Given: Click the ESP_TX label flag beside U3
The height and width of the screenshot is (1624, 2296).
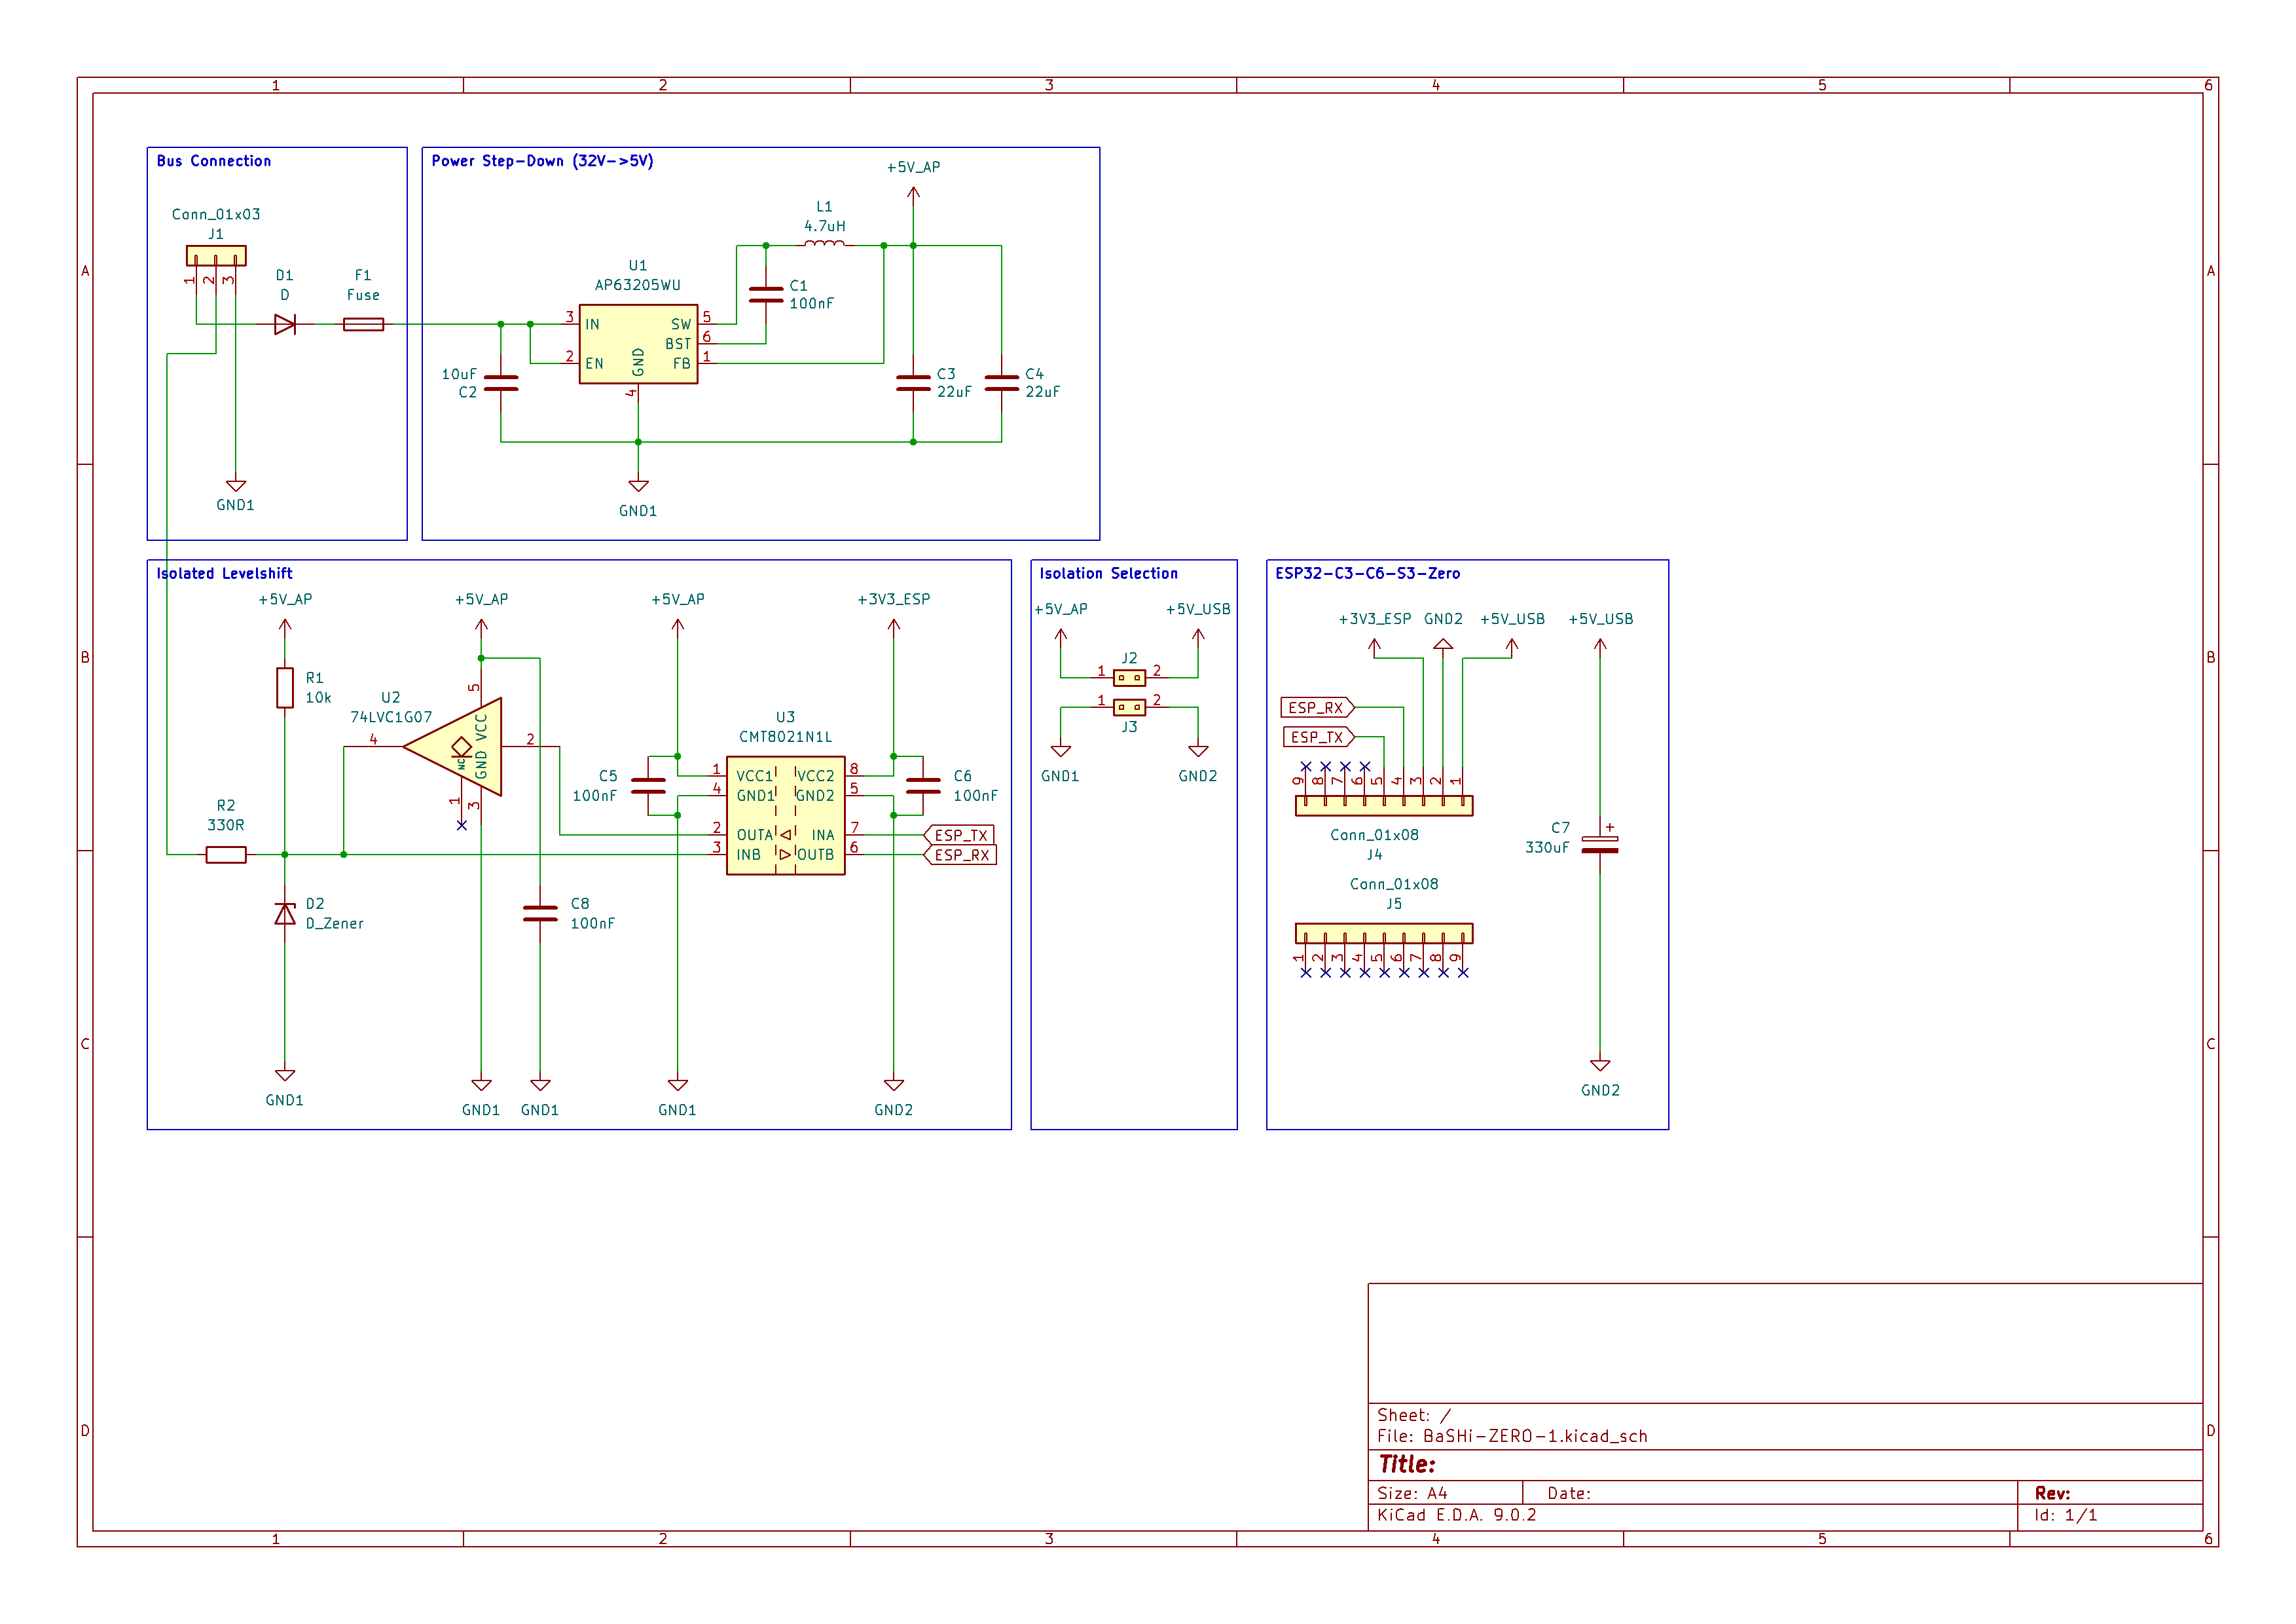Looking at the screenshot, I should click(959, 835).
